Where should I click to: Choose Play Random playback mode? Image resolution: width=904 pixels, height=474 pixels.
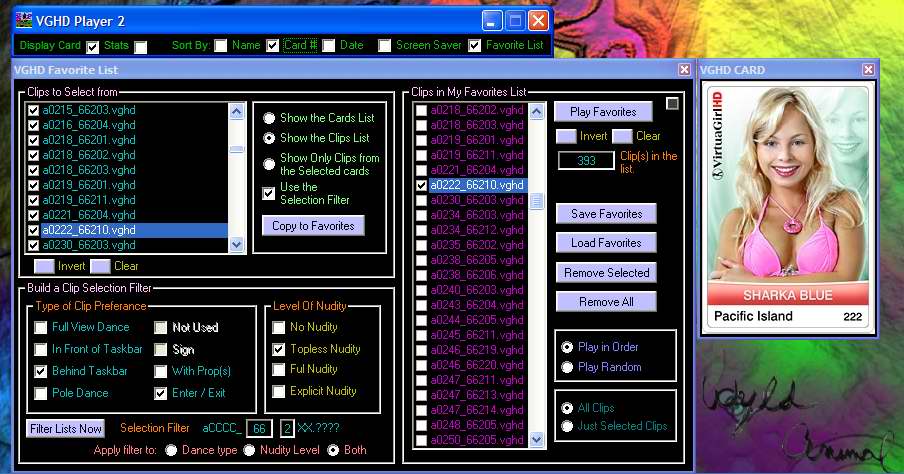point(568,367)
